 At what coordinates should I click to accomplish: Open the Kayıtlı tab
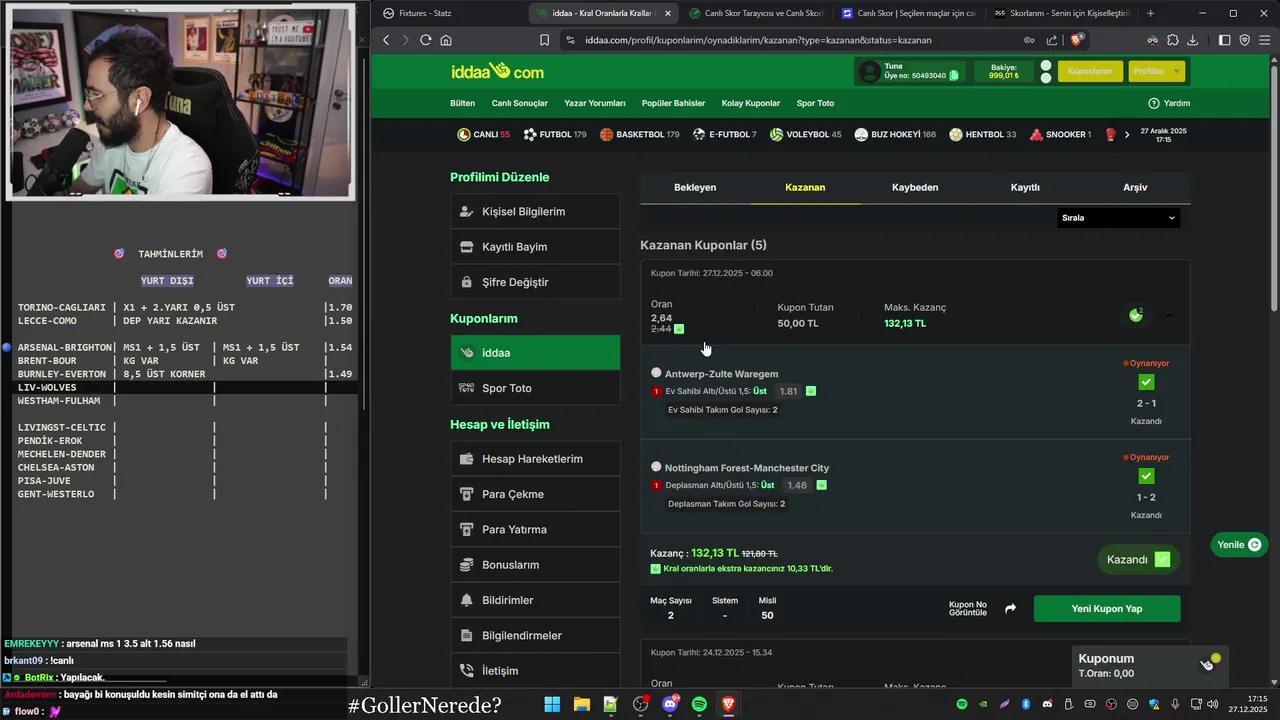(x=1025, y=187)
